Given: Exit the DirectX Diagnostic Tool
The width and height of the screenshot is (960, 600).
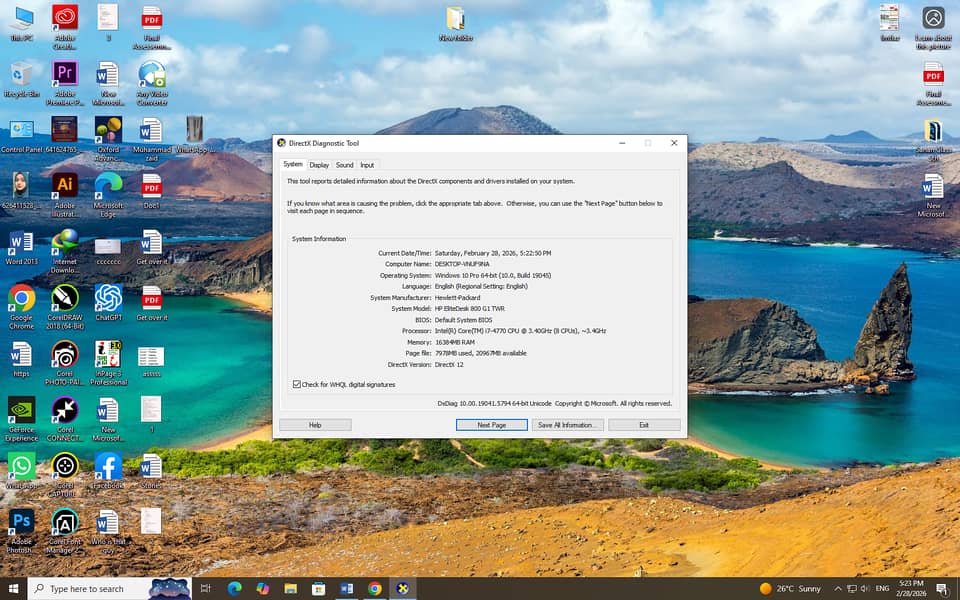Looking at the screenshot, I should (644, 424).
